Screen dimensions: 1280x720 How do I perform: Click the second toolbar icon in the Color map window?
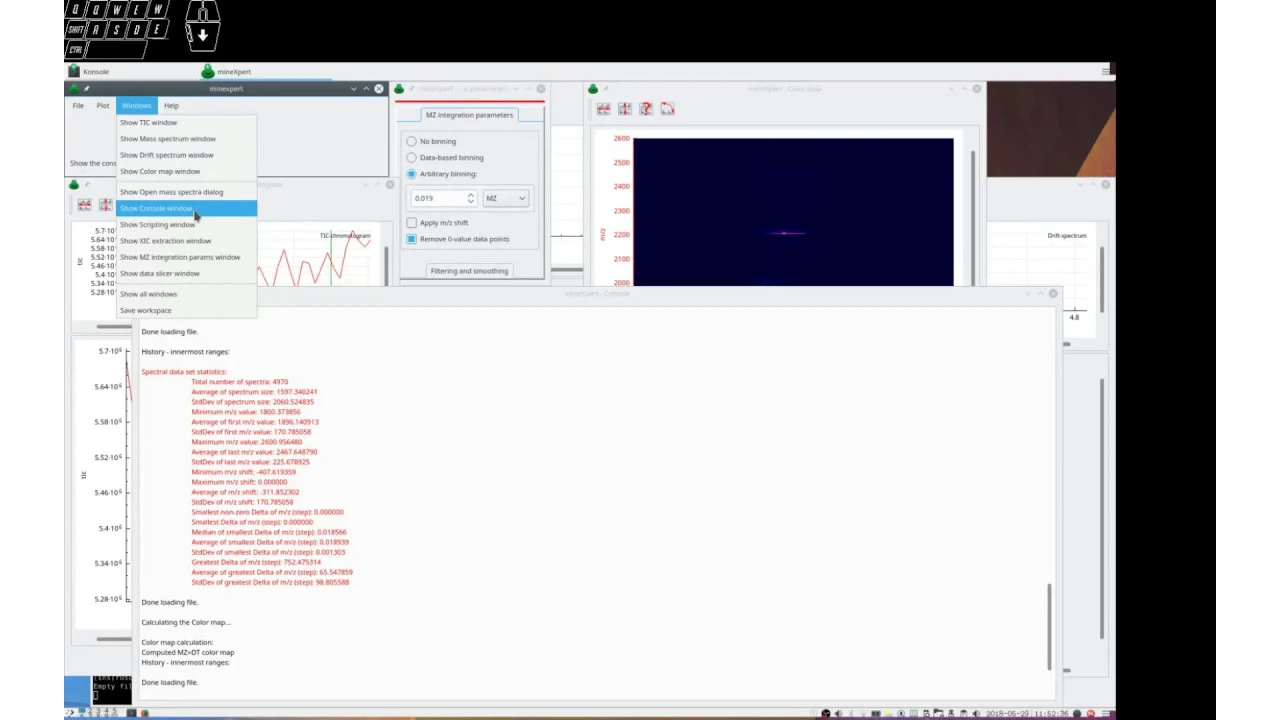625,109
